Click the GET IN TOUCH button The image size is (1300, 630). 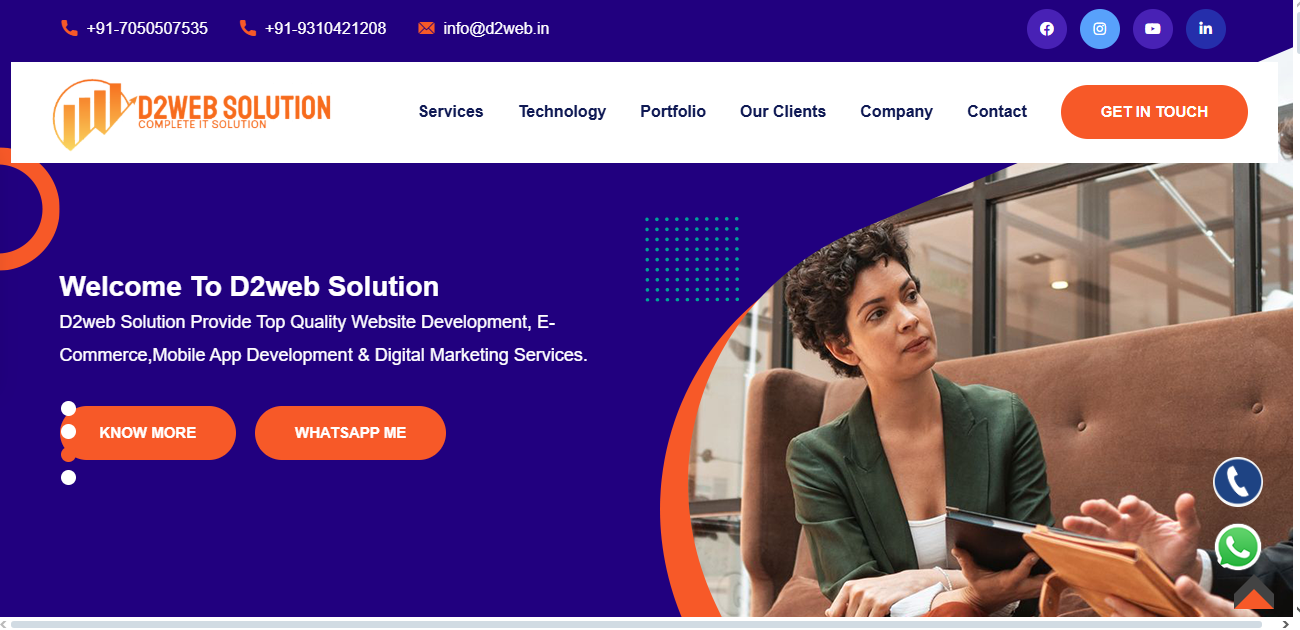(x=1154, y=112)
